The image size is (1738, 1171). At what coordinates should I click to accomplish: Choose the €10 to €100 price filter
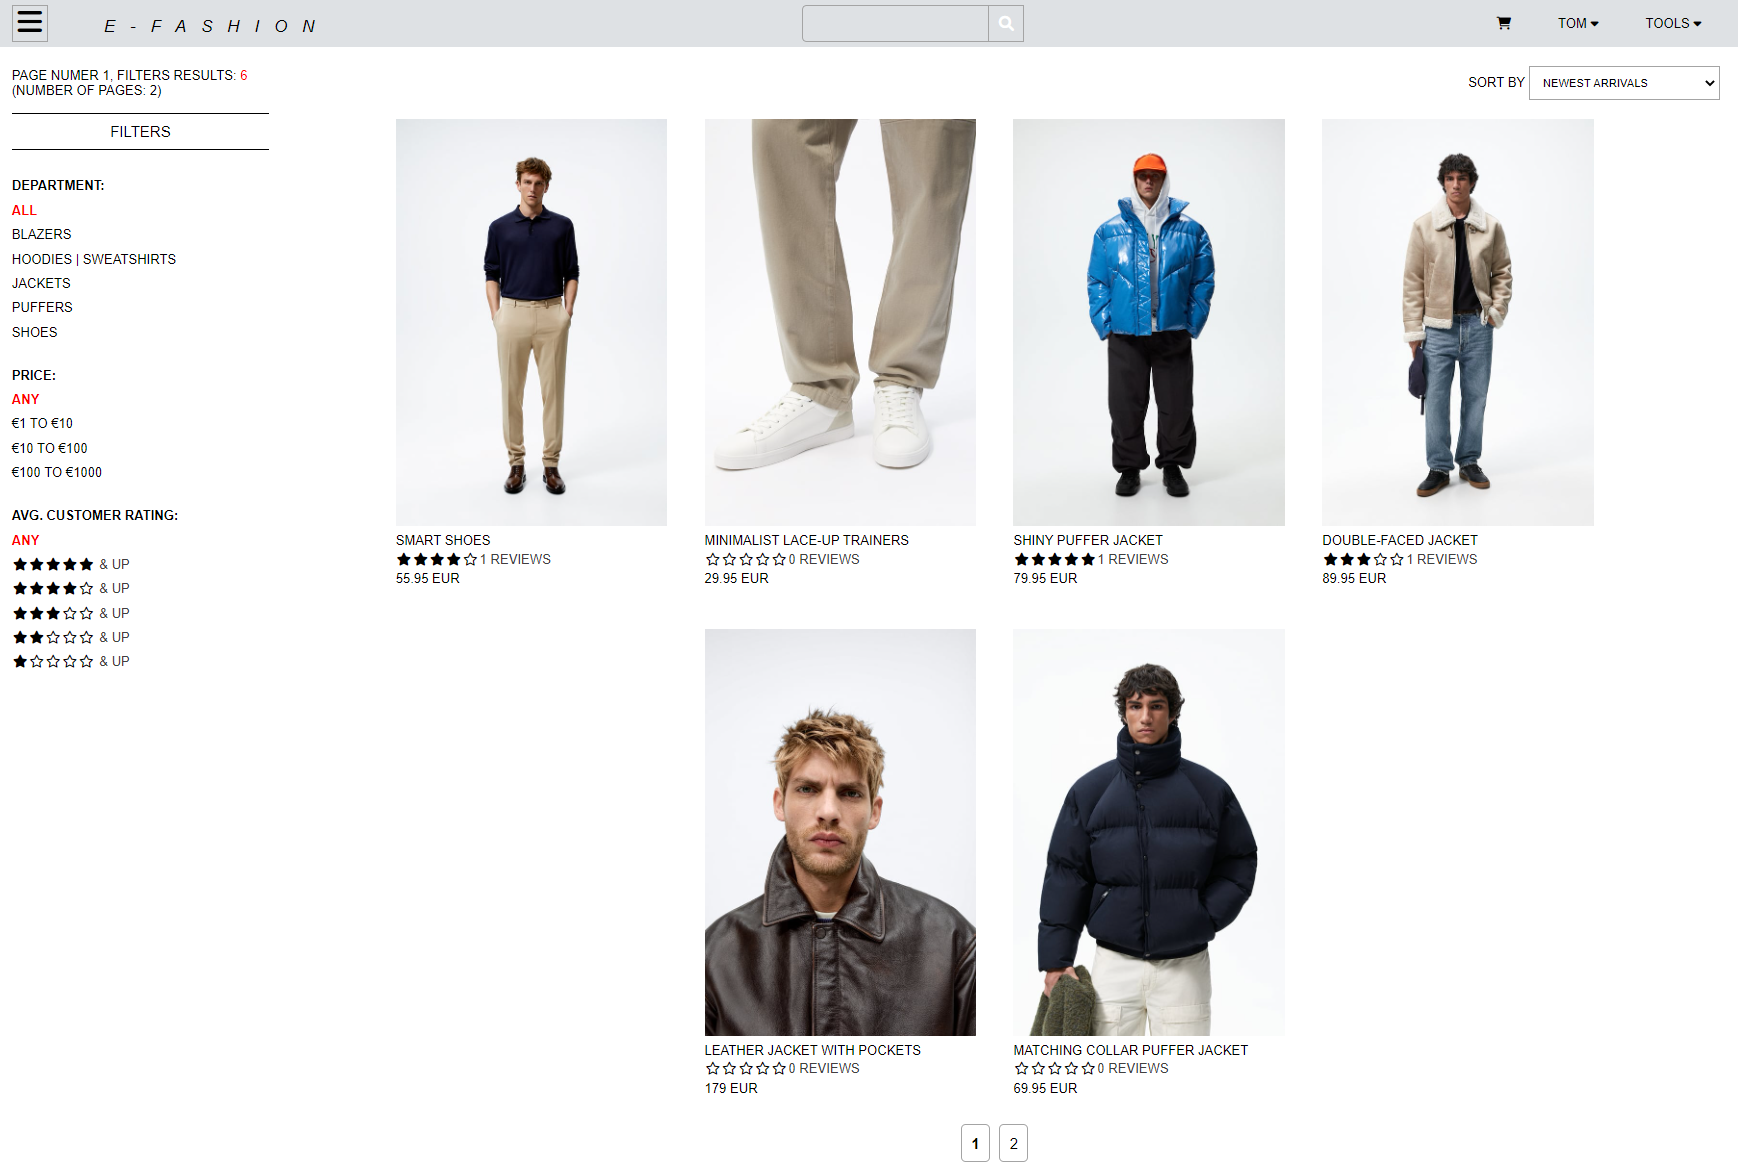pos(50,448)
